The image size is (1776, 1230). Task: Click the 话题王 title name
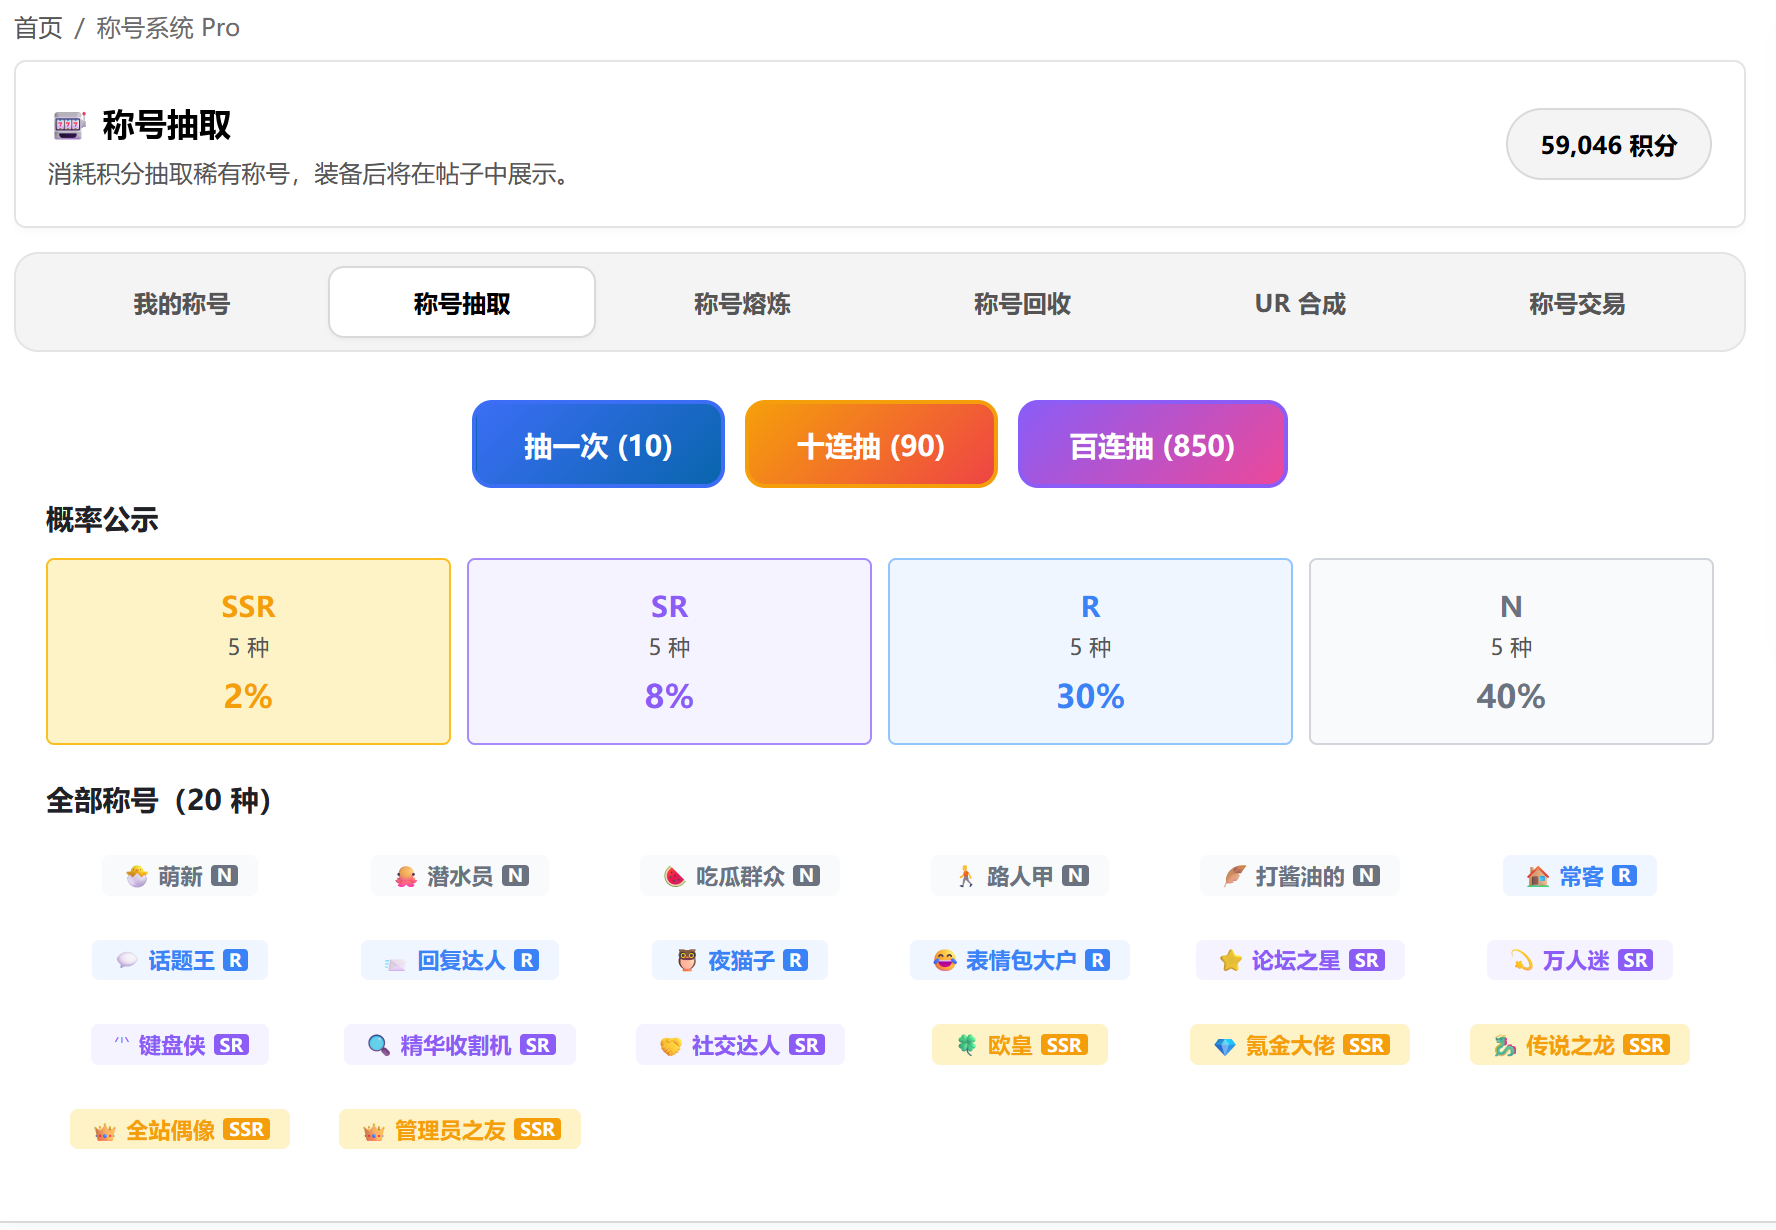click(181, 961)
